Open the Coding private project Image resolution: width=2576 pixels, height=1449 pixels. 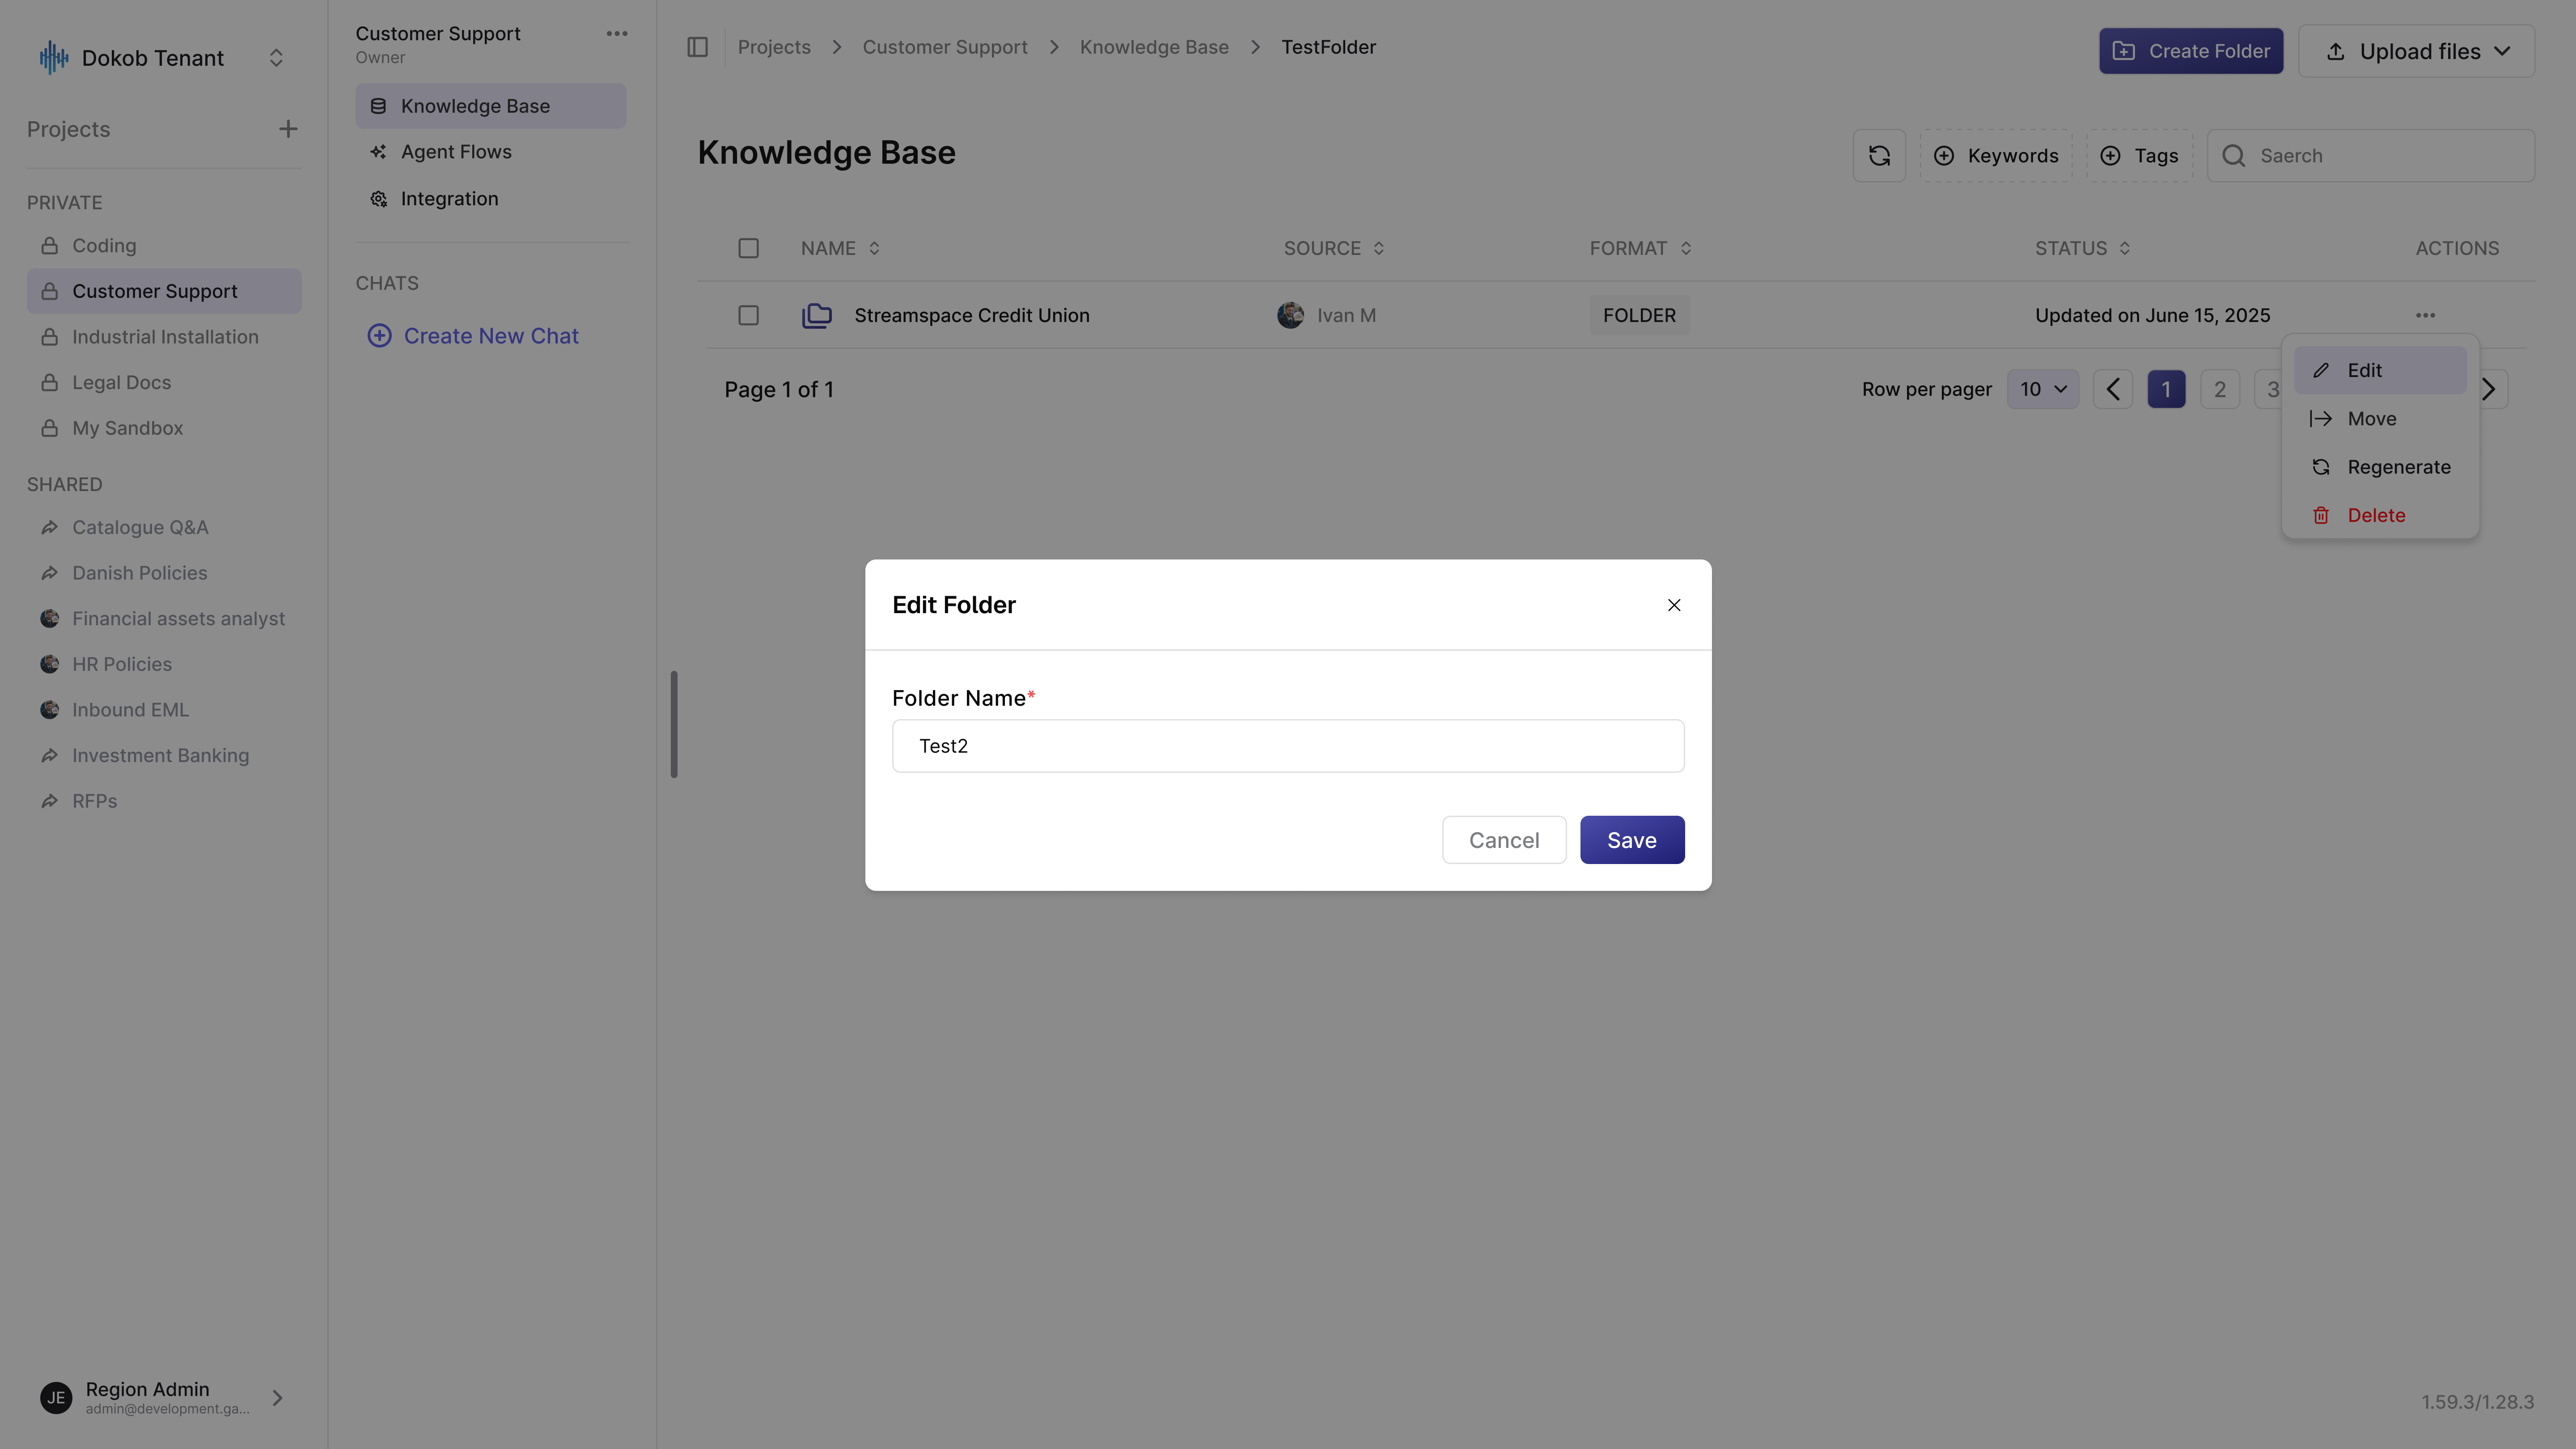[x=164, y=246]
